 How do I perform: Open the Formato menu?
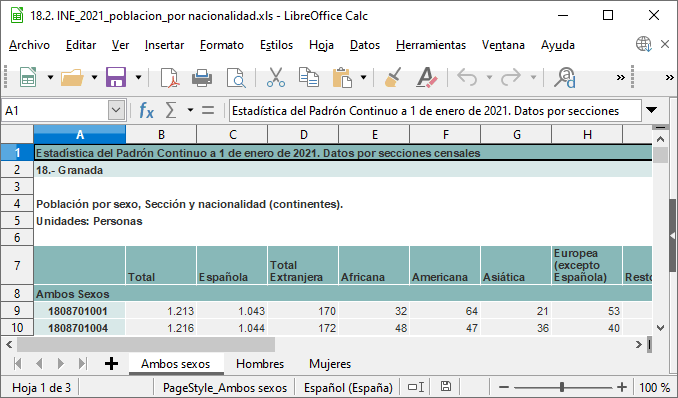[x=222, y=45]
